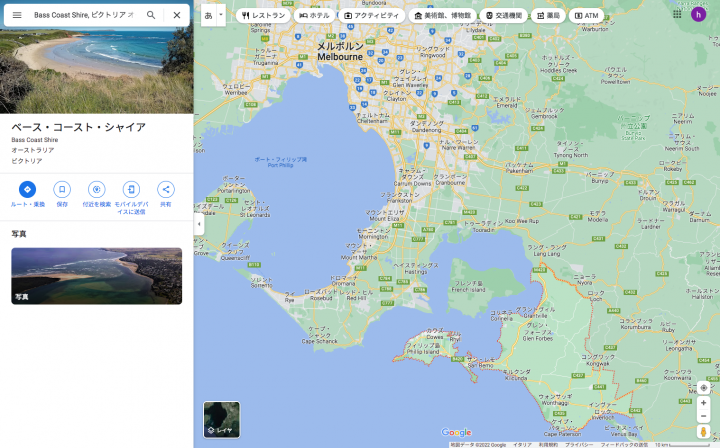Collapse the side panel arrow
This screenshot has height=448, width=720.
coord(197,224)
